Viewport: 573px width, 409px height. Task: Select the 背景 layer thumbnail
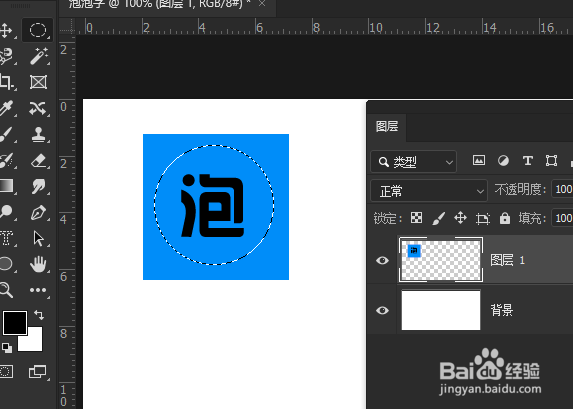(x=441, y=310)
